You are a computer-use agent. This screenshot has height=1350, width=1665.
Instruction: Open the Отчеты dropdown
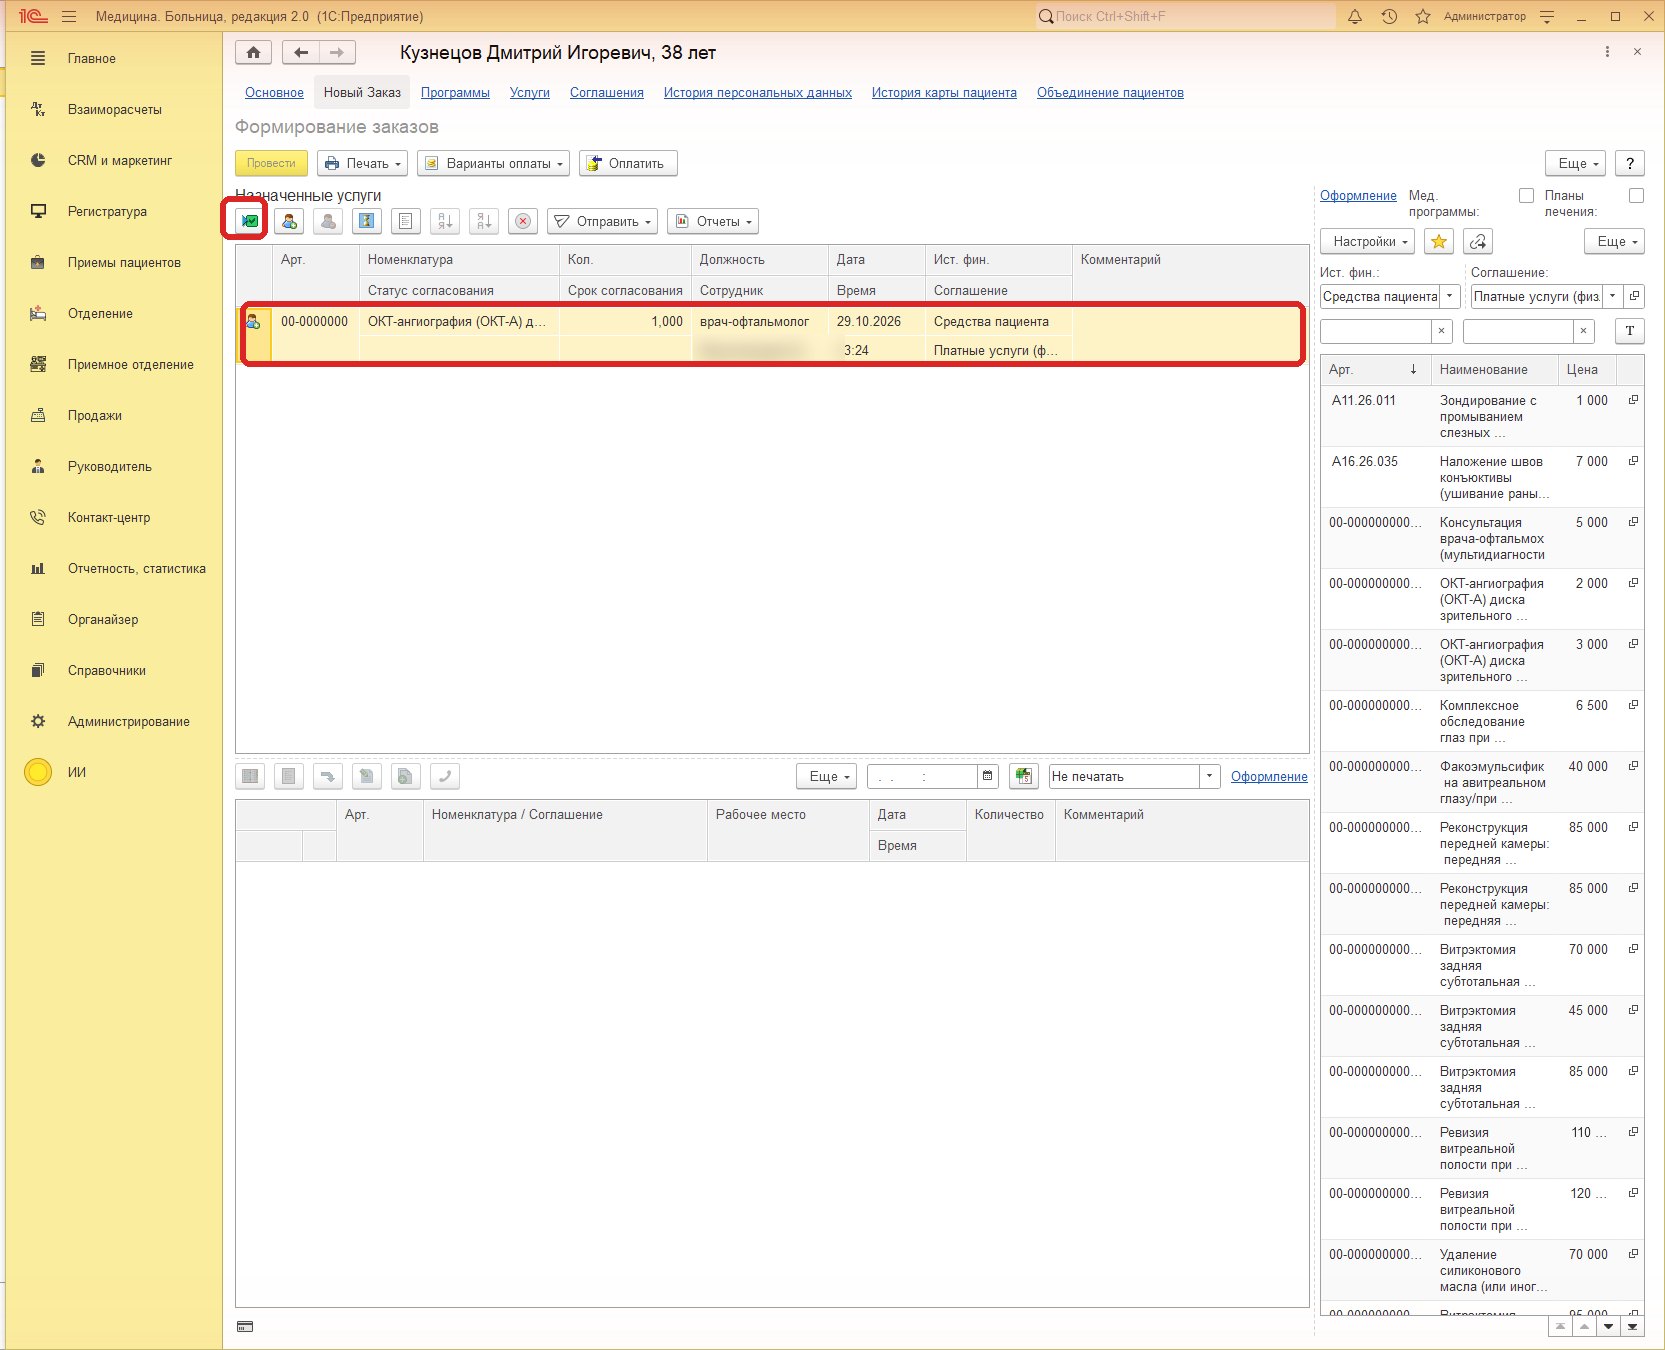pos(713,221)
